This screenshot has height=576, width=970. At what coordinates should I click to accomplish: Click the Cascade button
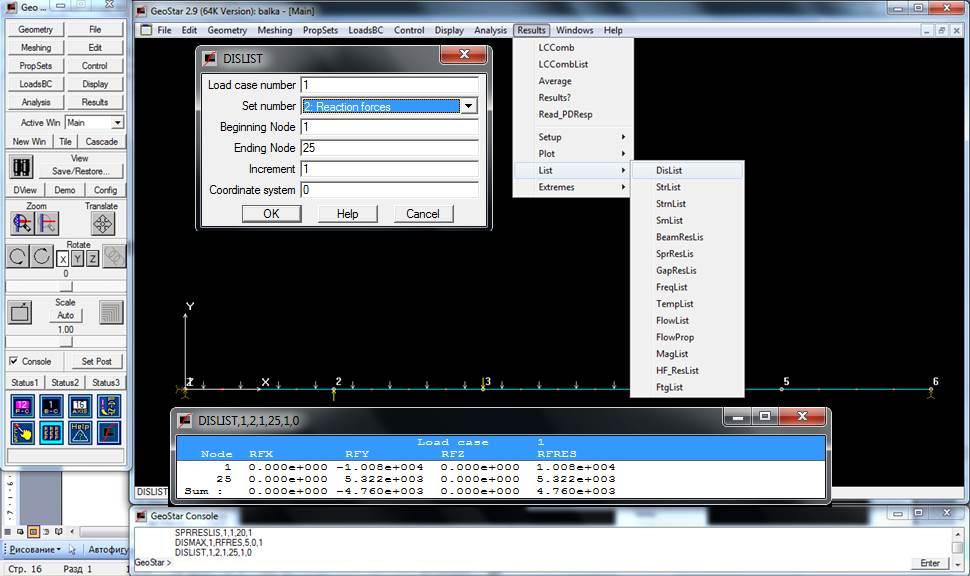click(101, 141)
